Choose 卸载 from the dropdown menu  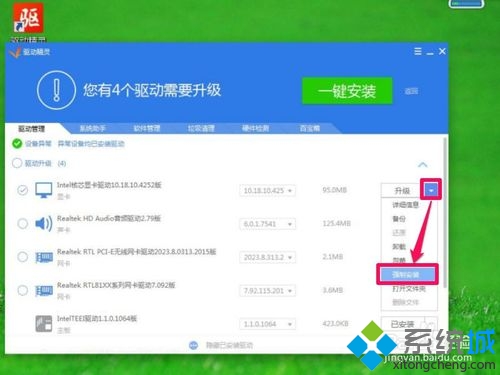tap(399, 247)
